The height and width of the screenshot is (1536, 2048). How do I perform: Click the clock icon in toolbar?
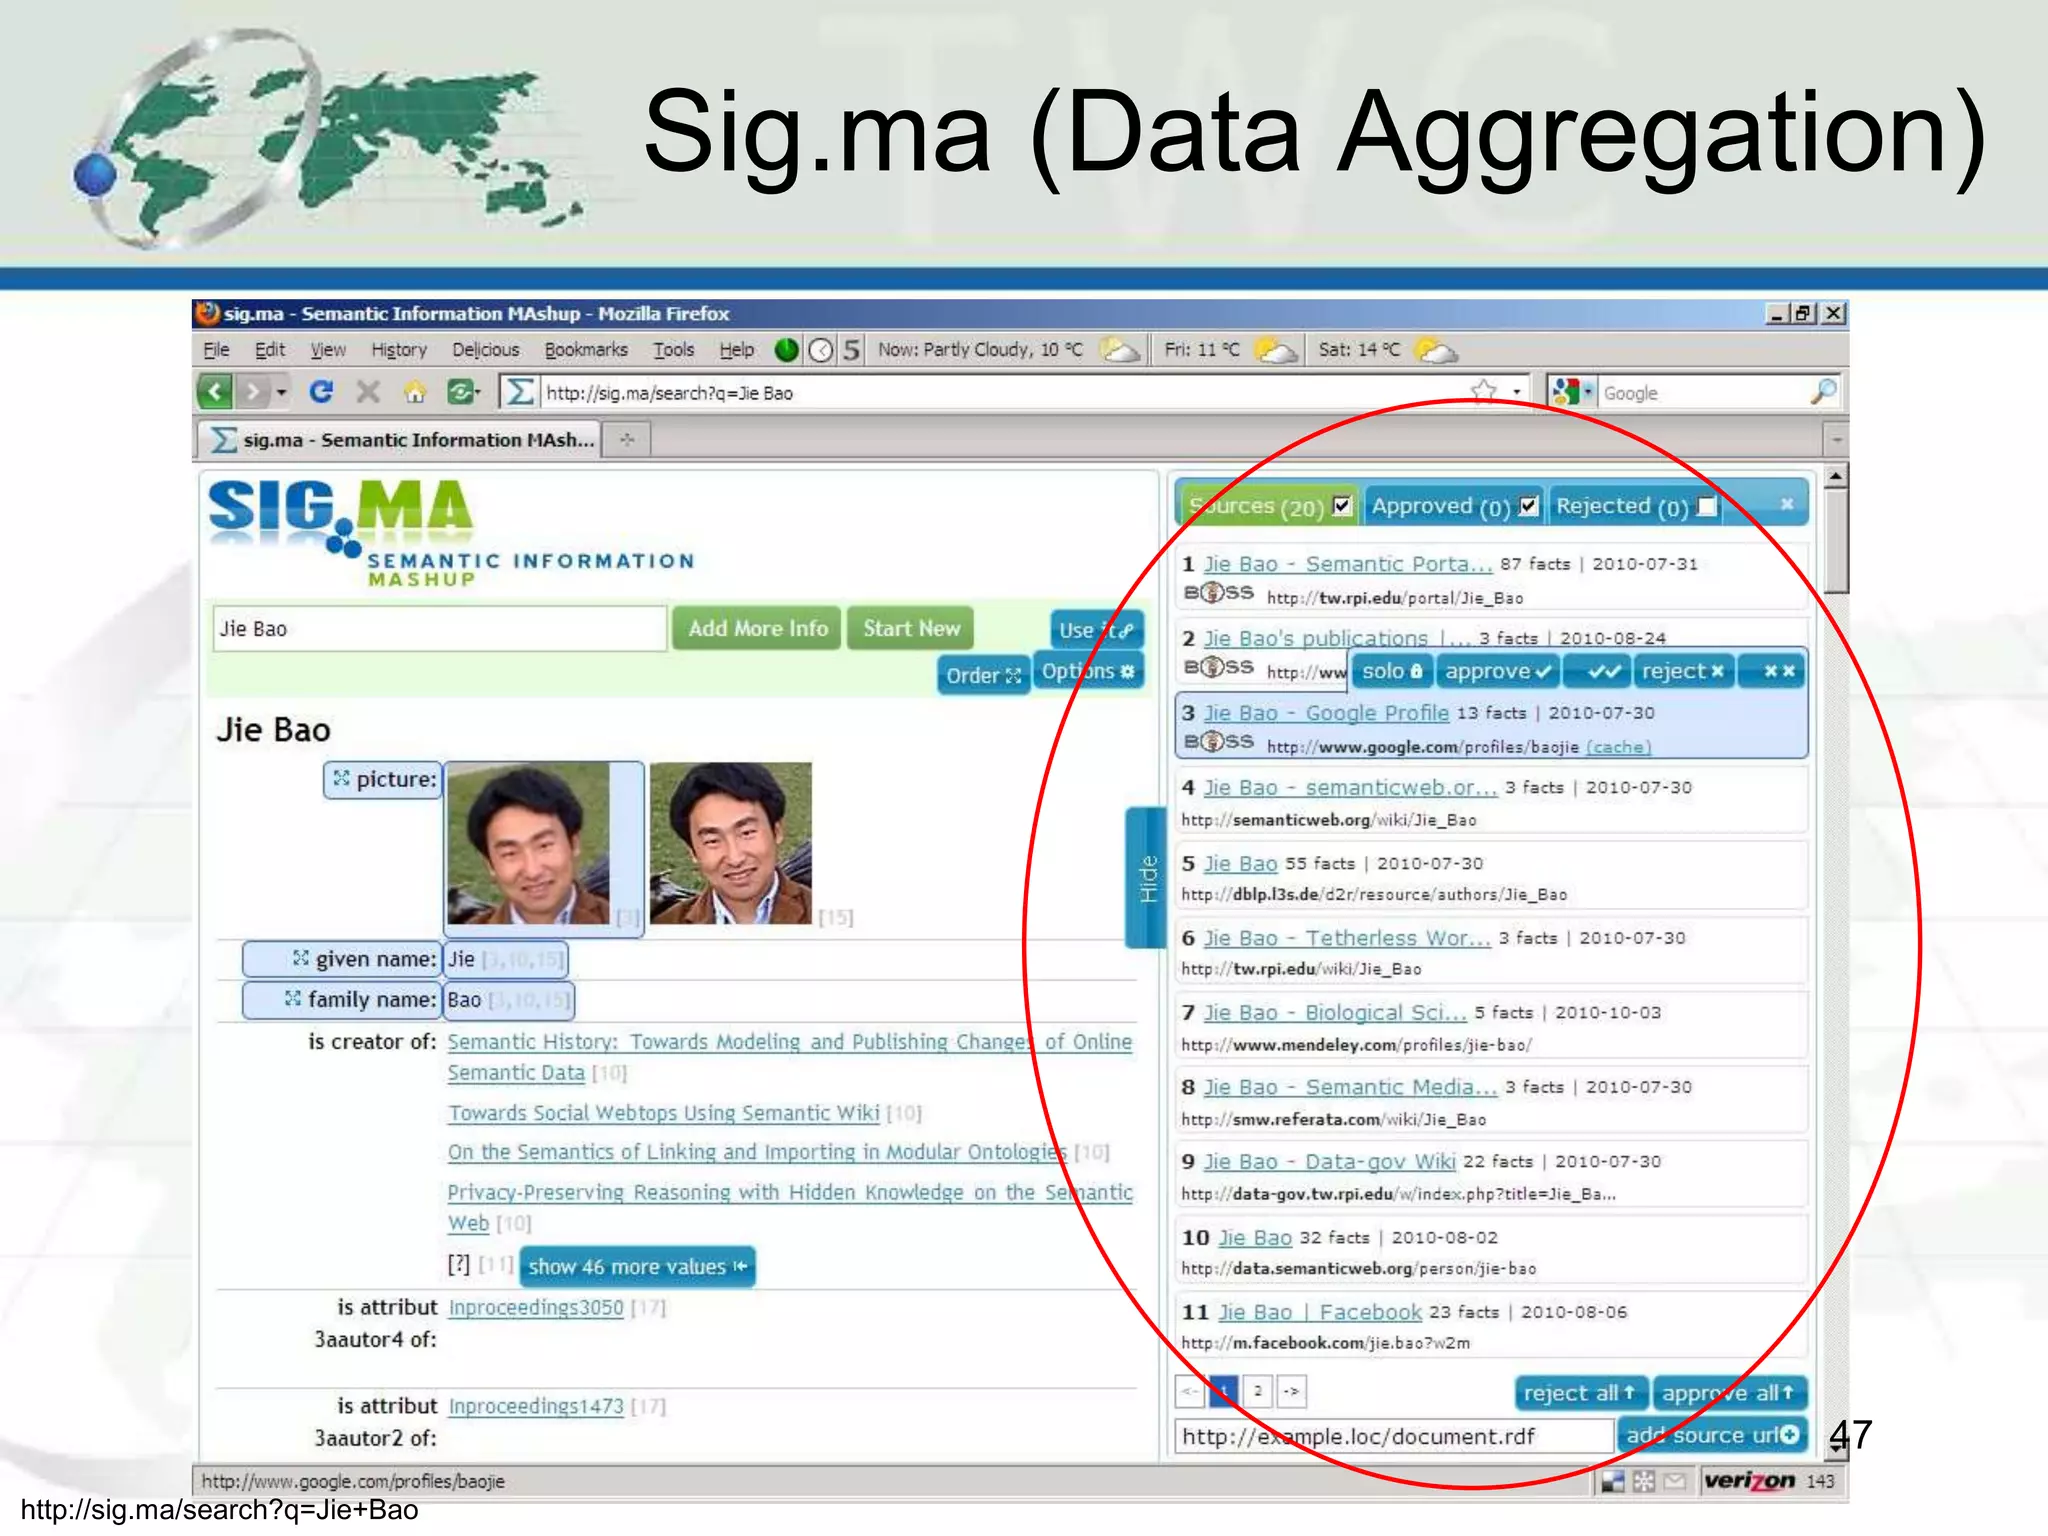[820, 350]
